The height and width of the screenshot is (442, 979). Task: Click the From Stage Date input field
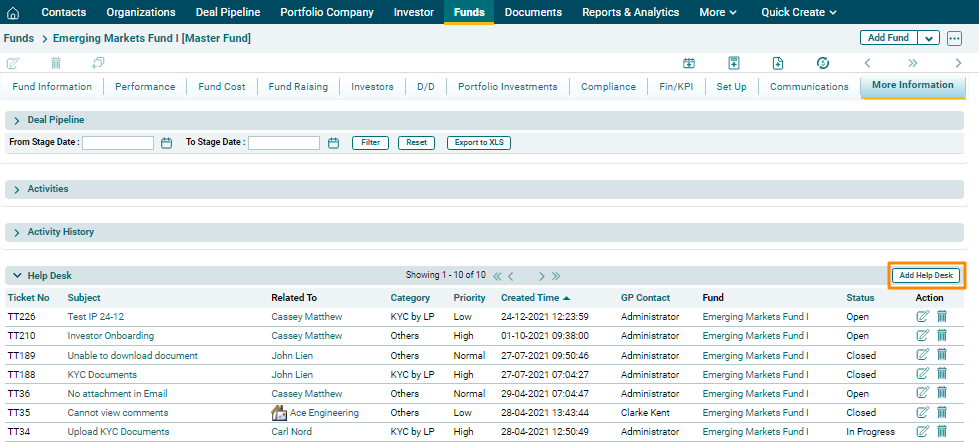tap(118, 143)
